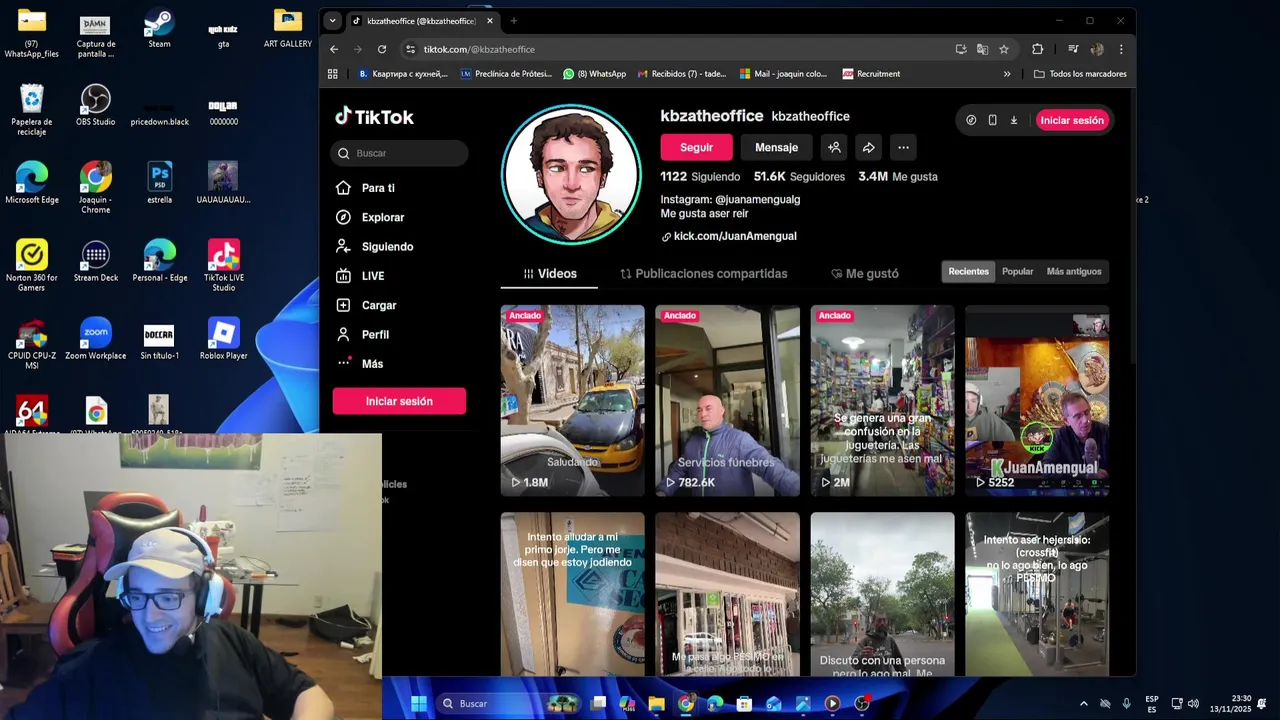This screenshot has height=720, width=1280.
Task: Open Steam desktop icon
Action: [159, 28]
